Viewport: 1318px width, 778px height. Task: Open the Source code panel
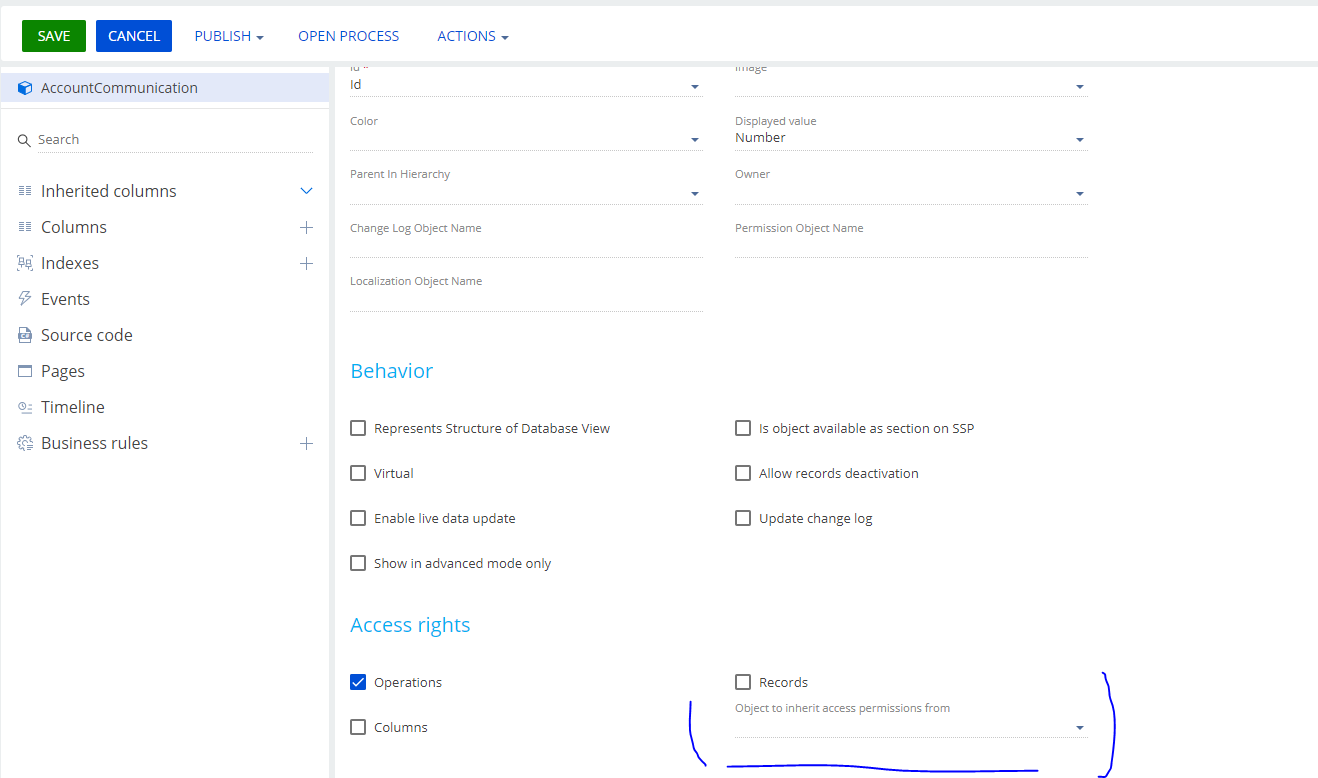[86, 334]
